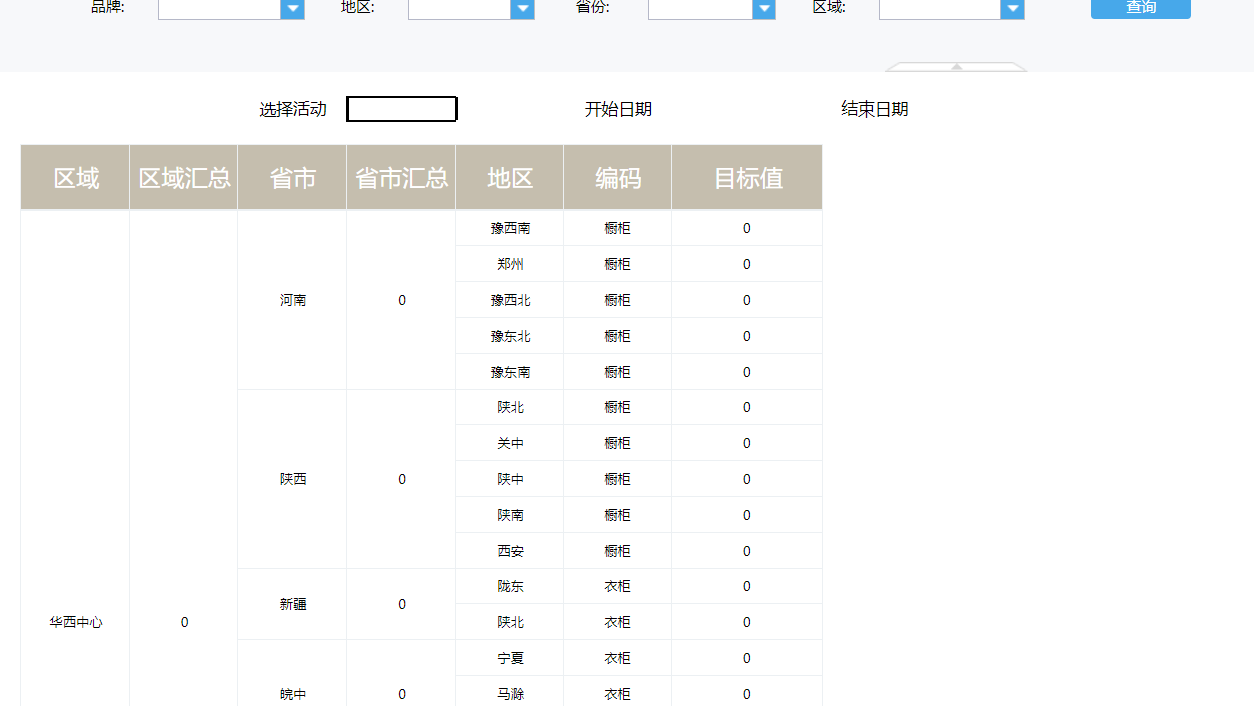Open the 省份 dropdown arrow
Screen dimensions: 1254x706
coord(764,9)
